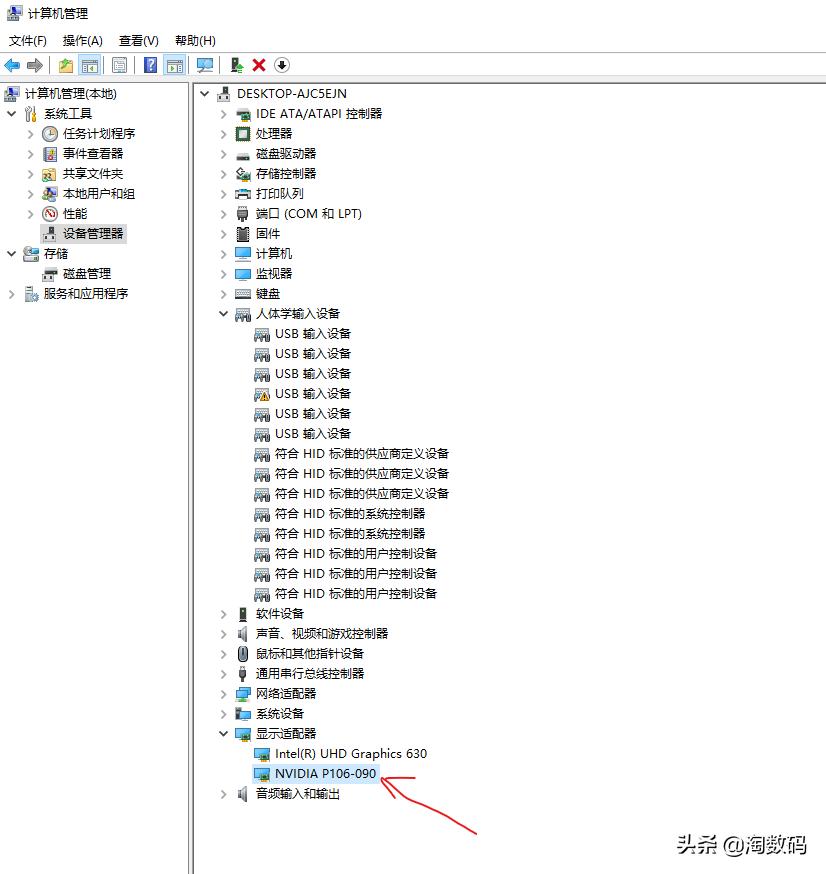Viewport: 826px width, 874px height.
Task: Expand the 显示适配器 tree node
Action: pos(223,733)
